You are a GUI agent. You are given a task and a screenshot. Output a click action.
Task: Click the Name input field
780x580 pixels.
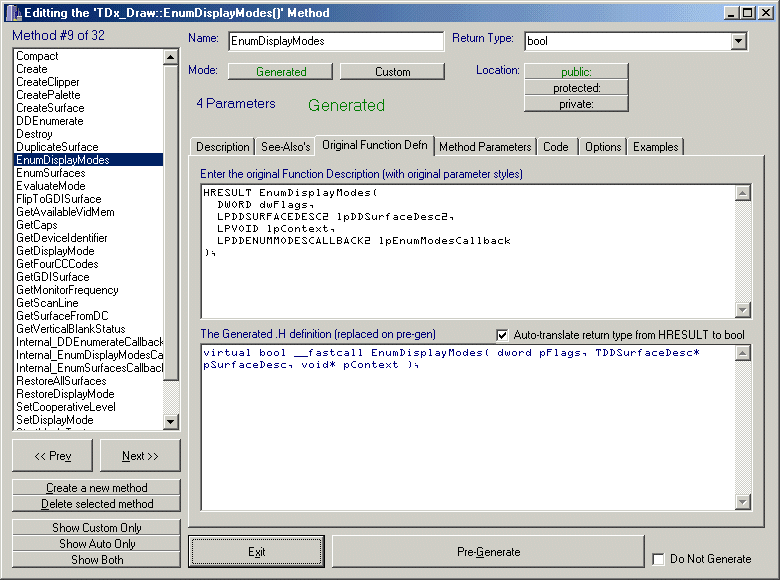pos(334,42)
